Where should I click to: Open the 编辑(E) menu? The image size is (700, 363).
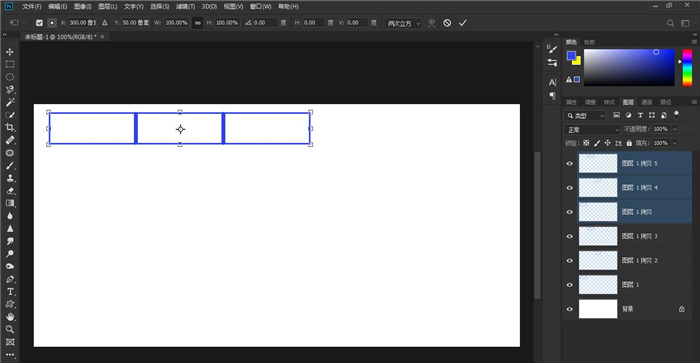coord(58,6)
